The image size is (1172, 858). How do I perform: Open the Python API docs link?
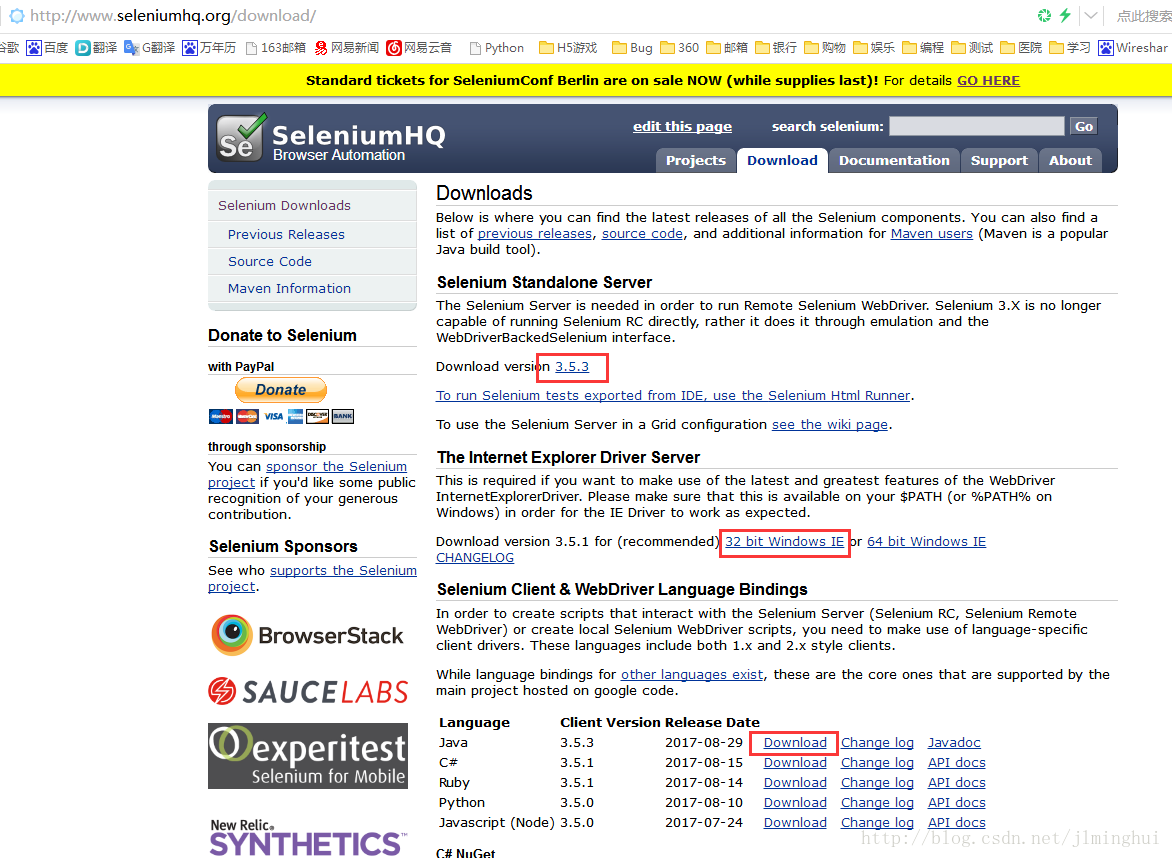[957, 803]
